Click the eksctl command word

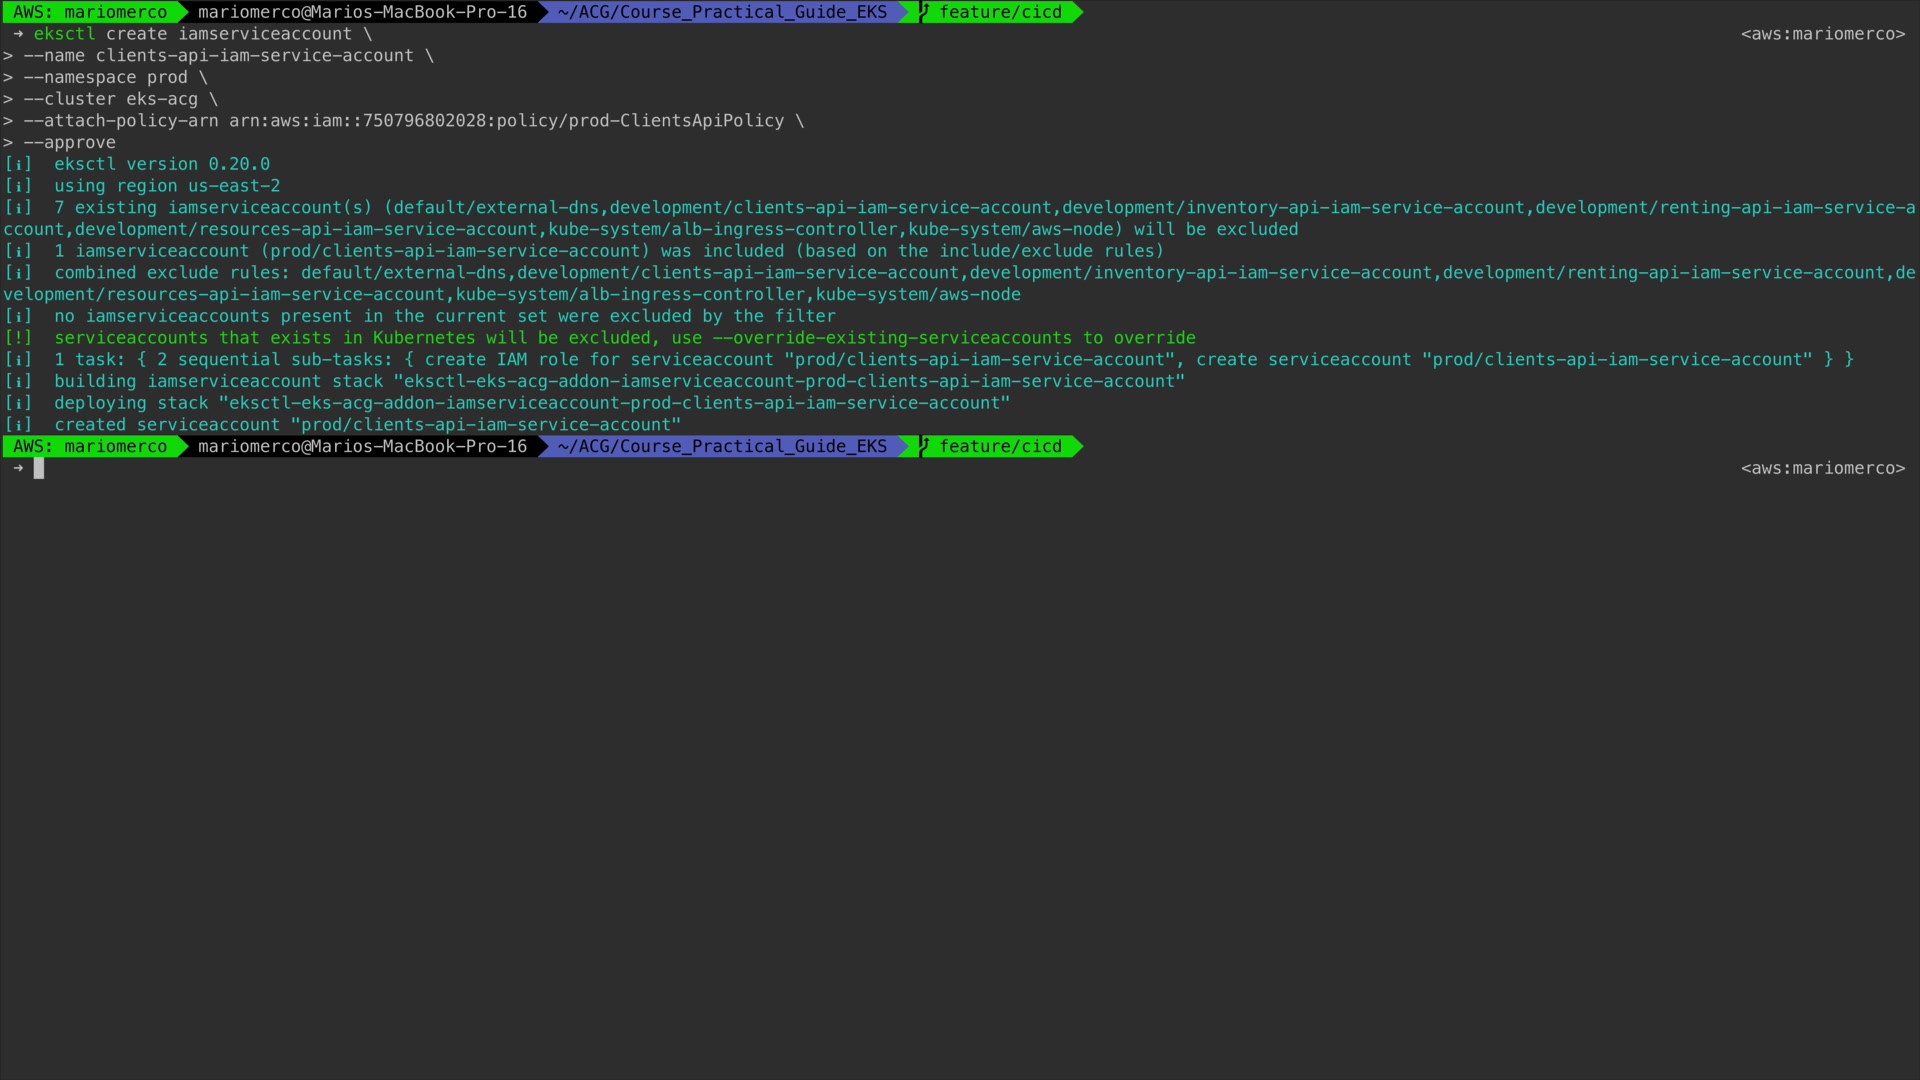64,34
